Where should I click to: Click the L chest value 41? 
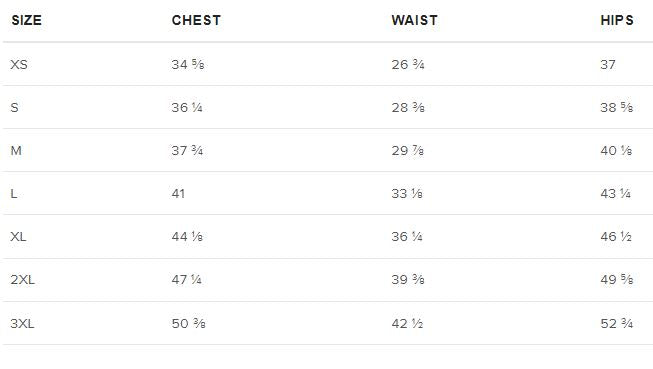178,194
